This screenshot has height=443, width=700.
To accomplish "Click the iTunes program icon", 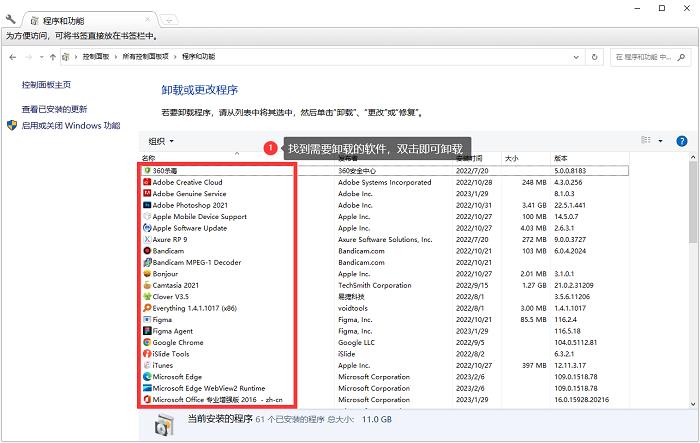I will click(x=147, y=365).
